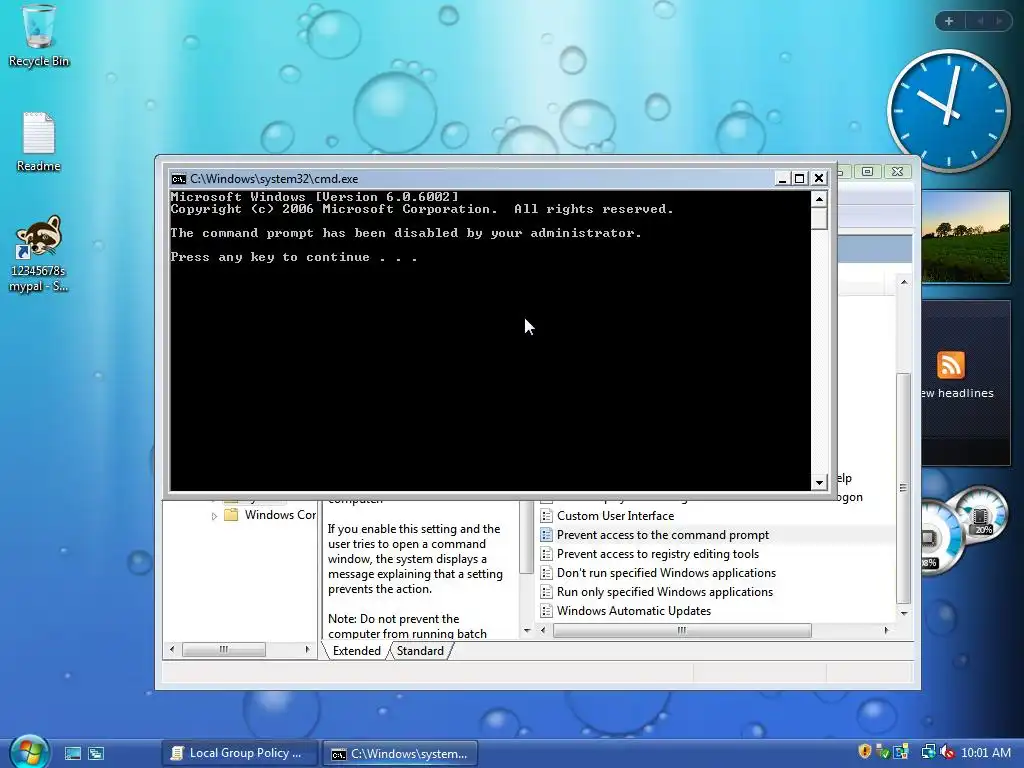Click the sidebar add gadget plus button
This screenshot has width=1024, height=768.
tap(949, 21)
